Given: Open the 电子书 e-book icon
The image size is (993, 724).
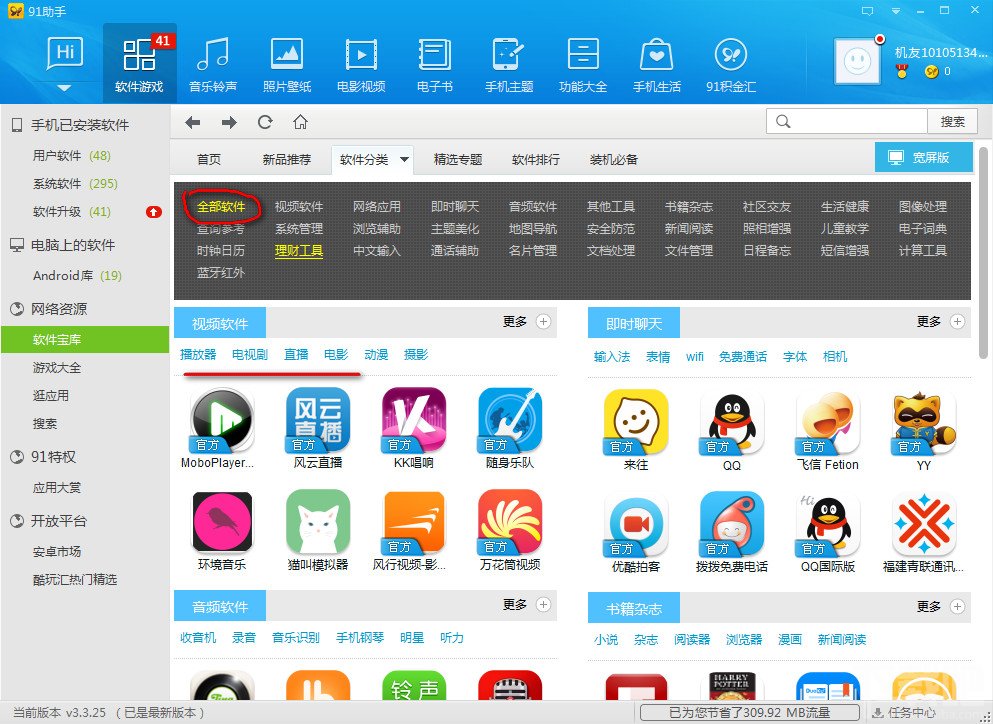Looking at the screenshot, I should pos(435,54).
